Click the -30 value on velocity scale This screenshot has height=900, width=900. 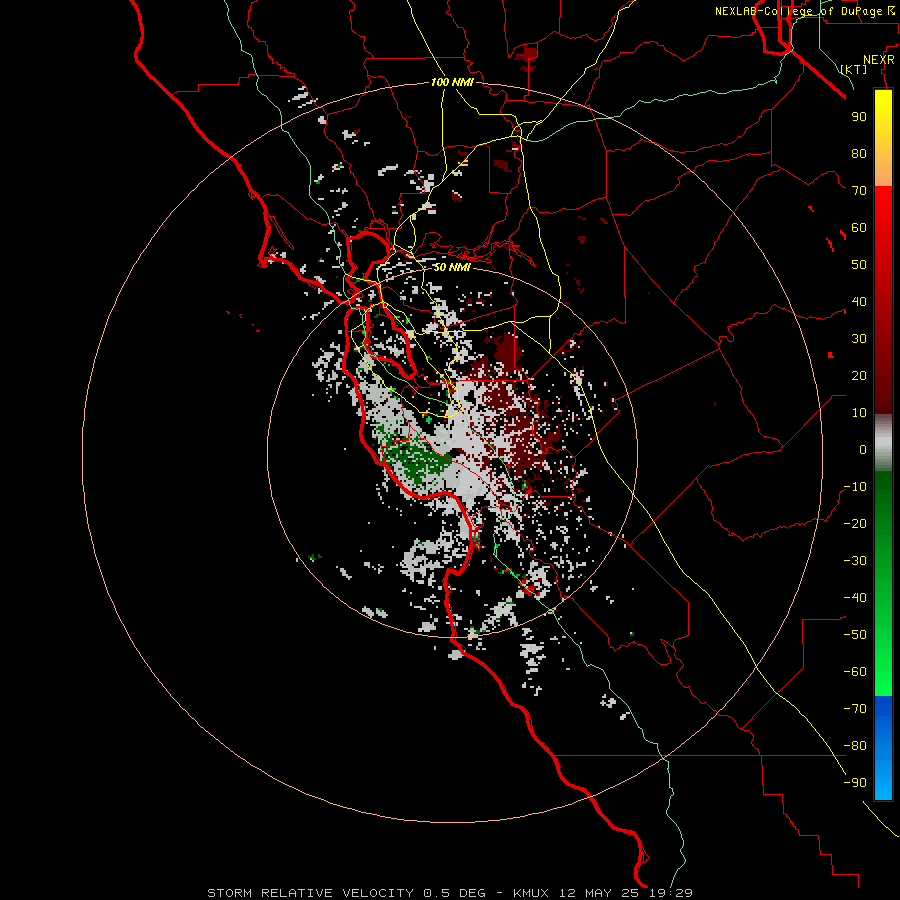pos(855,561)
